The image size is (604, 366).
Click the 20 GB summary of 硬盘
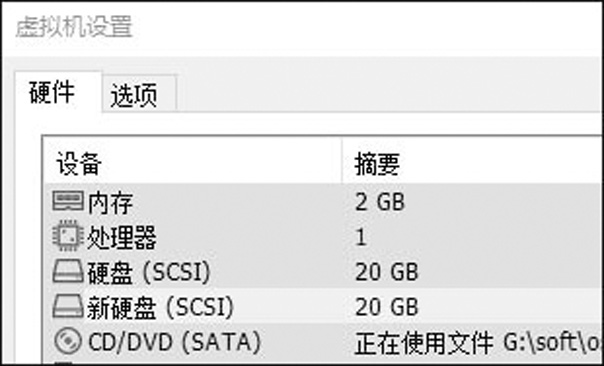click(x=386, y=272)
